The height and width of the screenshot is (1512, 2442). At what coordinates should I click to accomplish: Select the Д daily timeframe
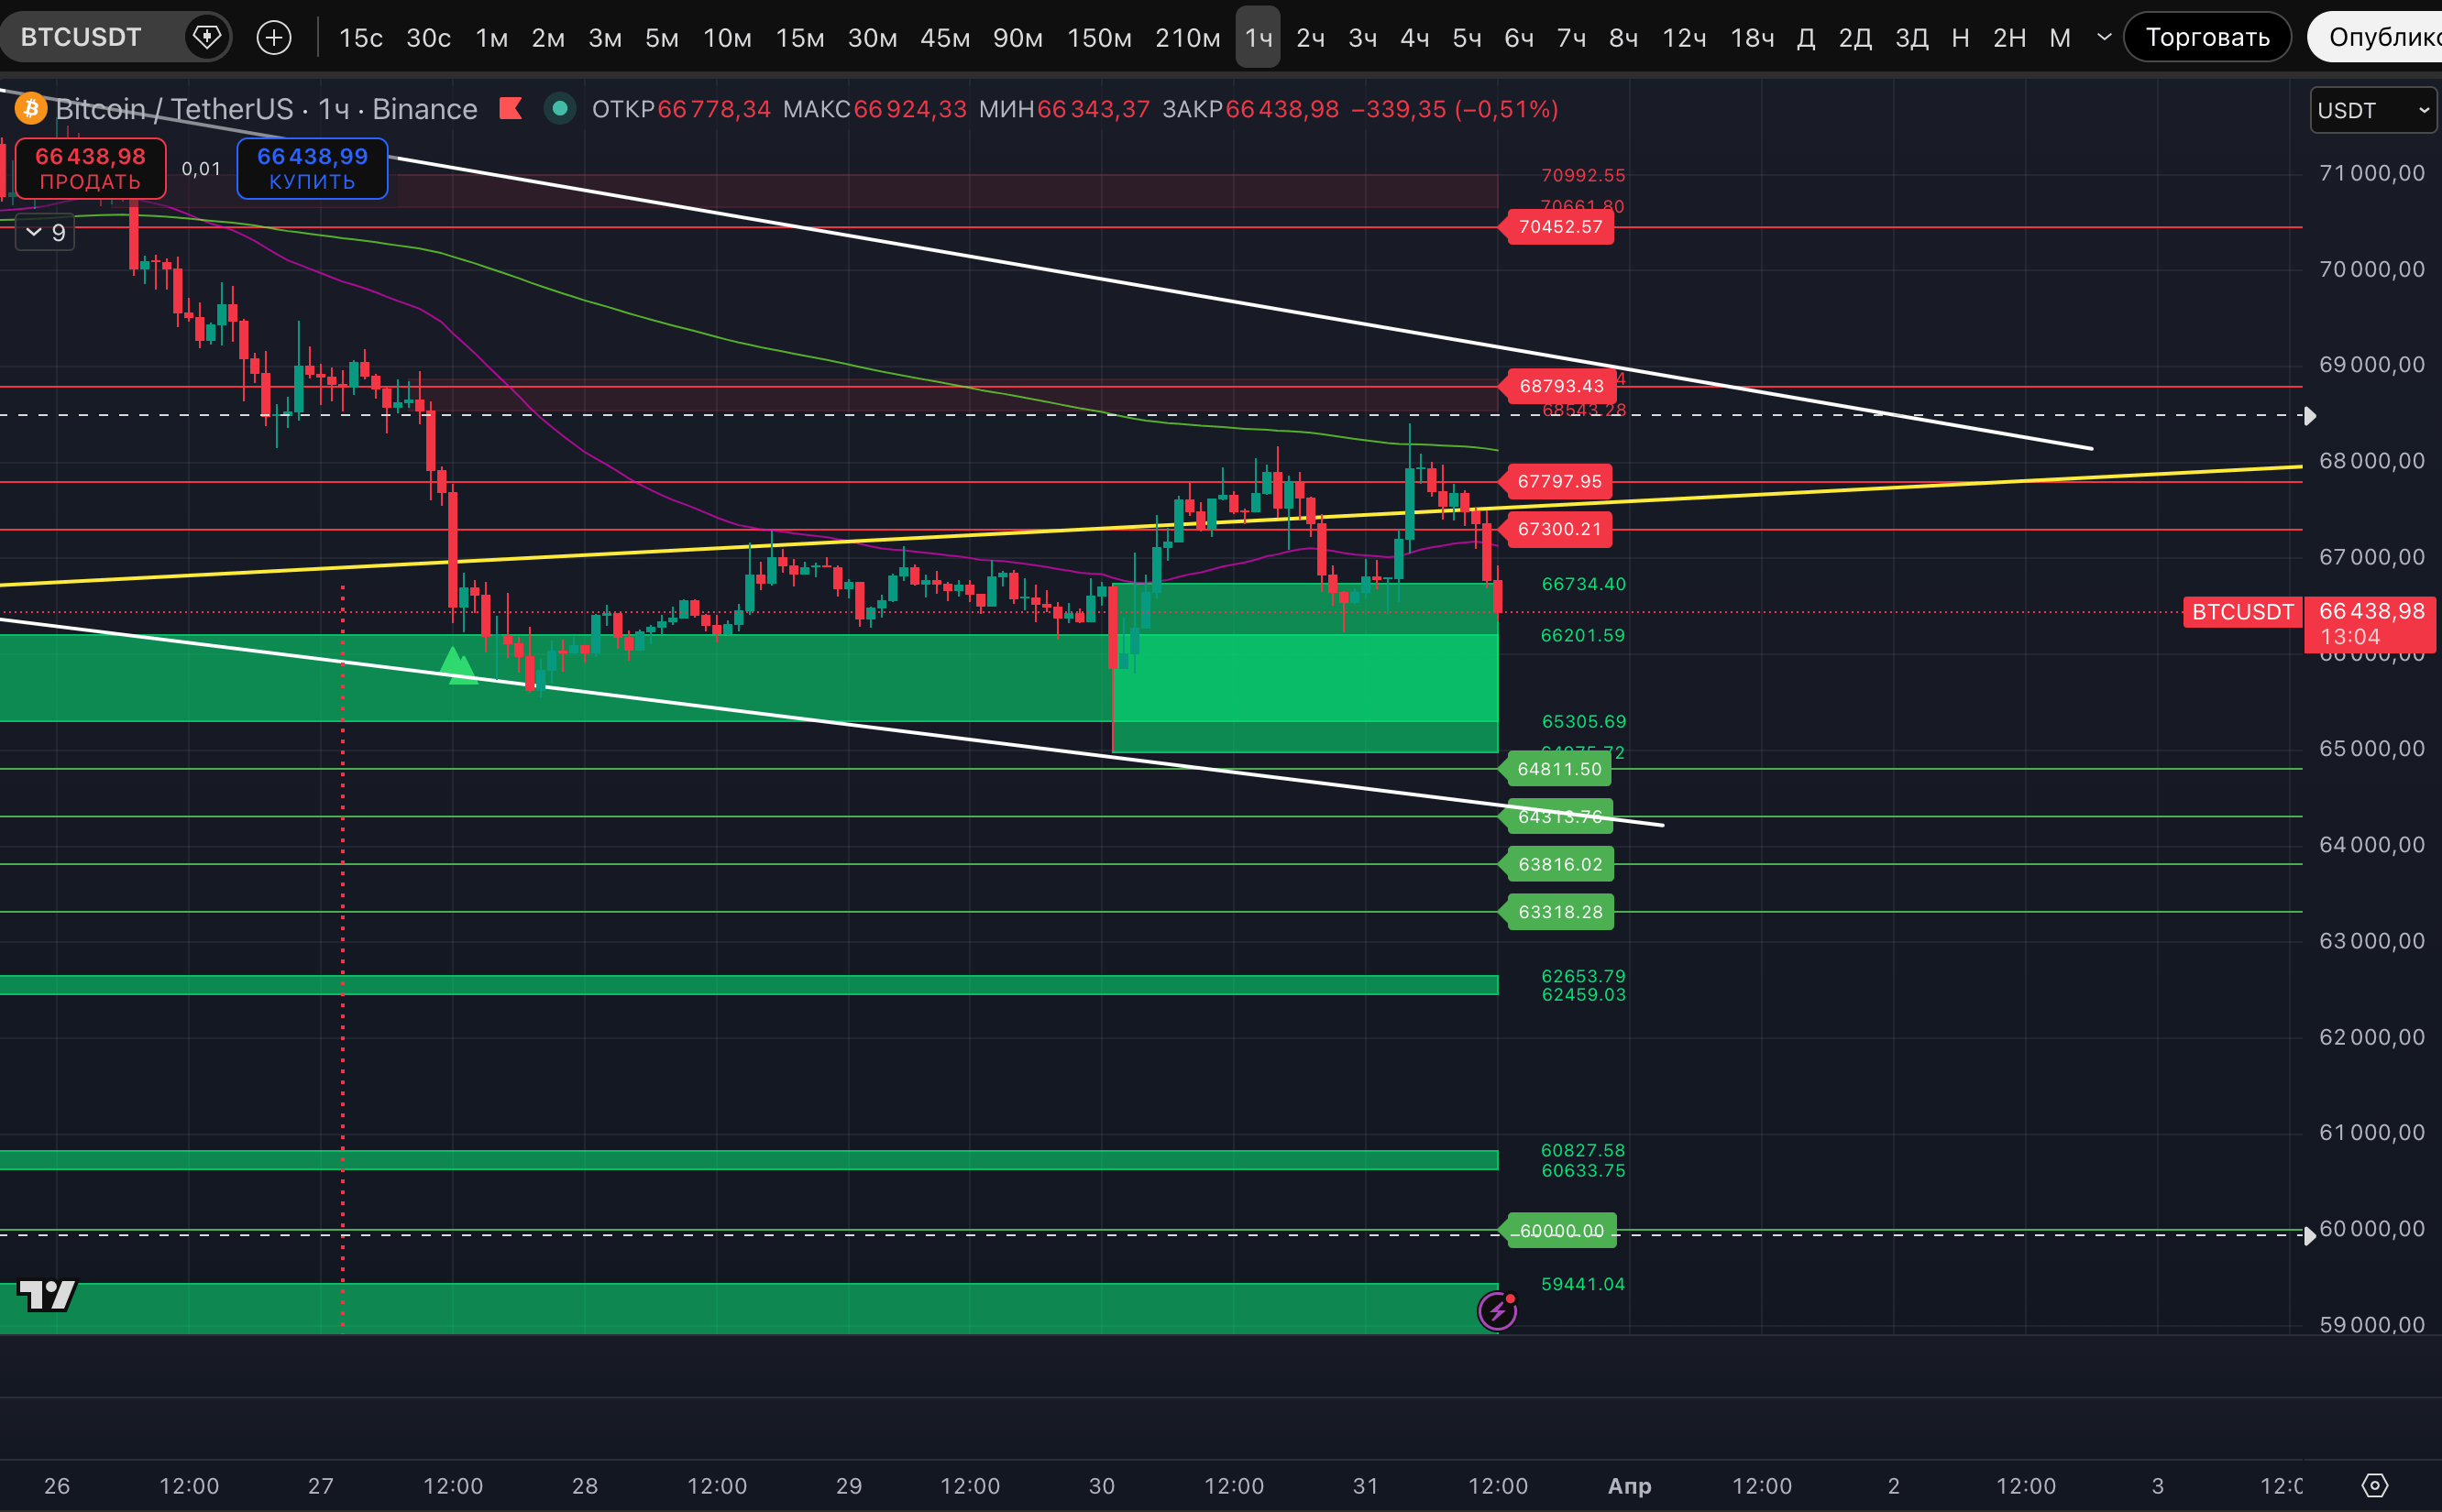pos(1805,38)
